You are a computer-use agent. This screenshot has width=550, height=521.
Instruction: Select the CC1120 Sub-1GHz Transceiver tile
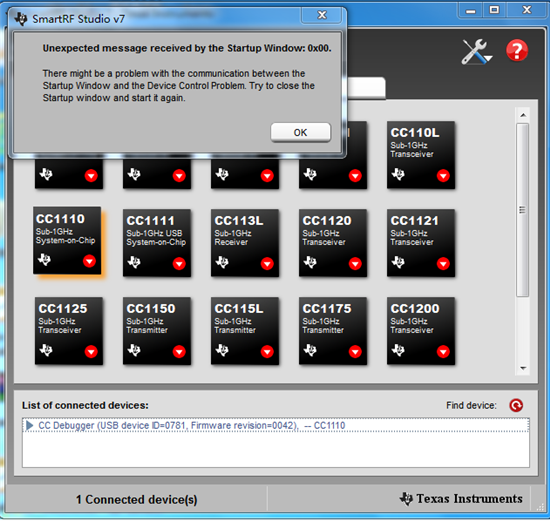[333, 243]
